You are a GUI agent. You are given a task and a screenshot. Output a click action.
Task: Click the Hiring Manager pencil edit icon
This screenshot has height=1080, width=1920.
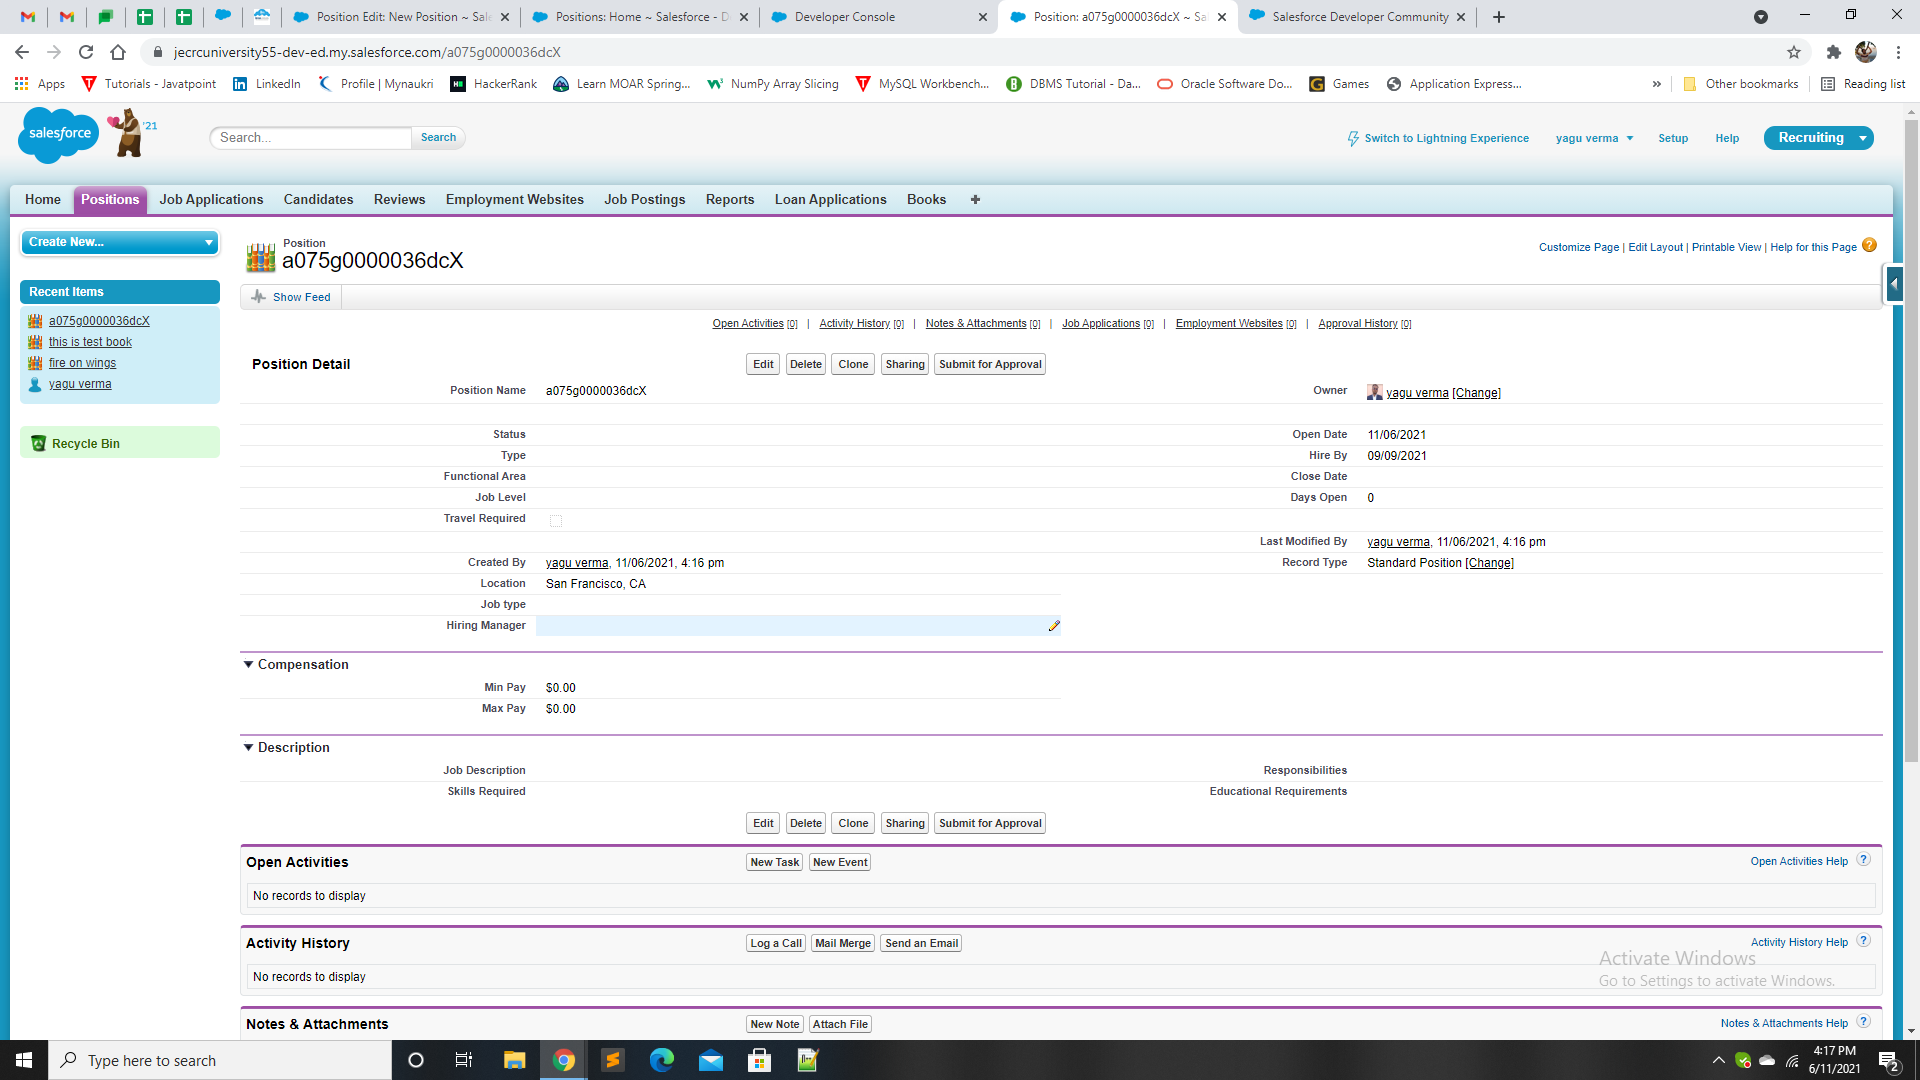(x=1053, y=626)
